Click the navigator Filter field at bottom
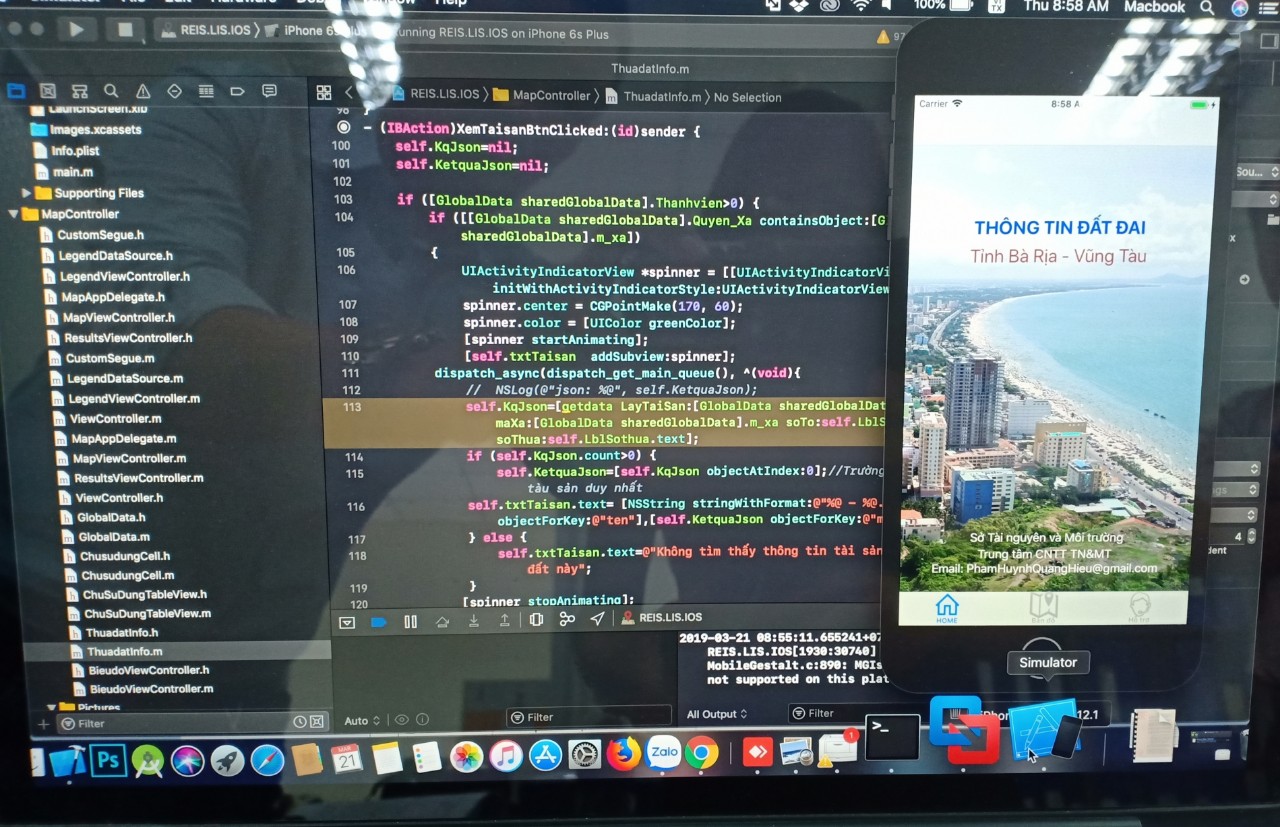This screenshot has height=827, width=1280. coord(170,723)
